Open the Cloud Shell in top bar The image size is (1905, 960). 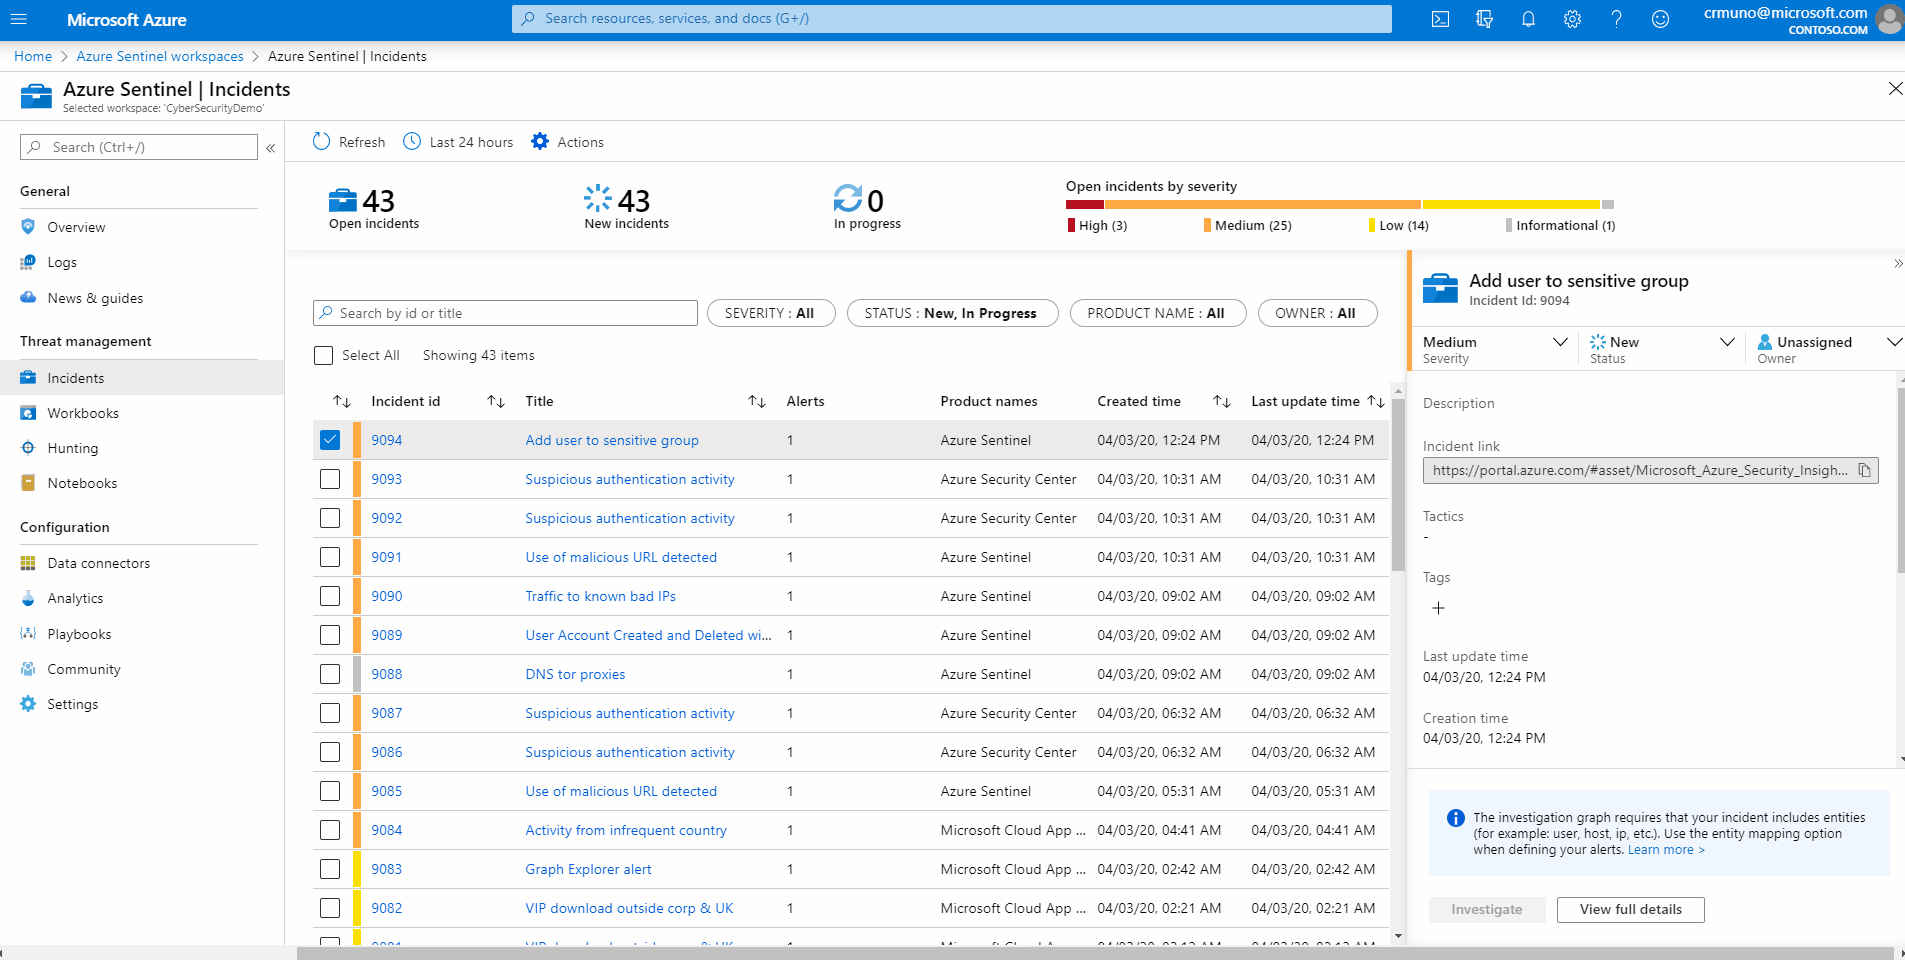pyautogui.click(x=1440, y=19)
